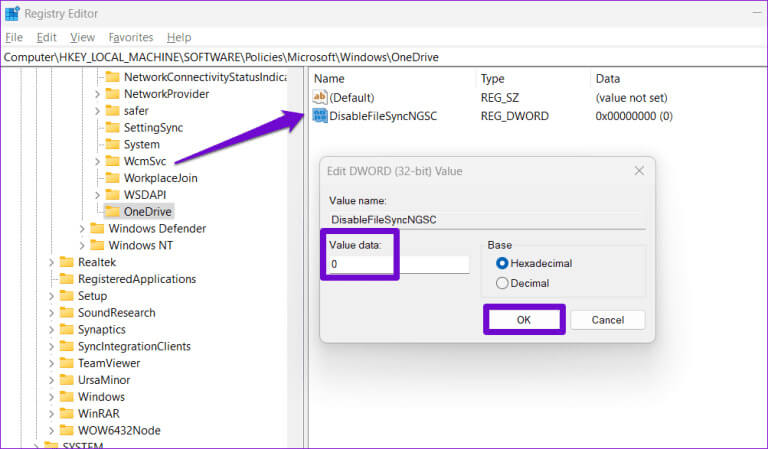Open the Favorites menu
Viewport: 768px width, 449px height.
coord(131,37)
